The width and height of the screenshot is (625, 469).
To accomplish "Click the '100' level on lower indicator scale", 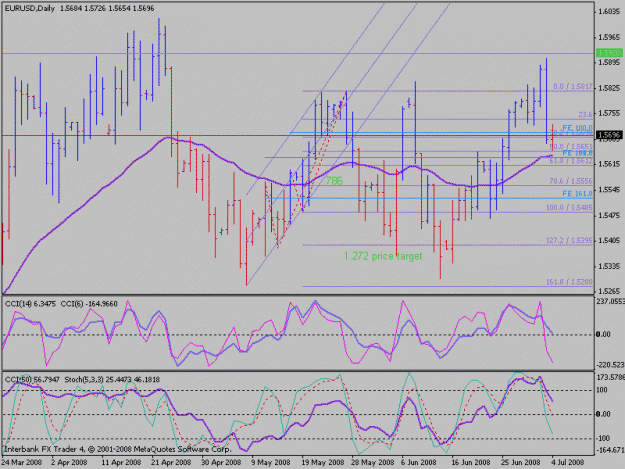I will pos(603,390).
